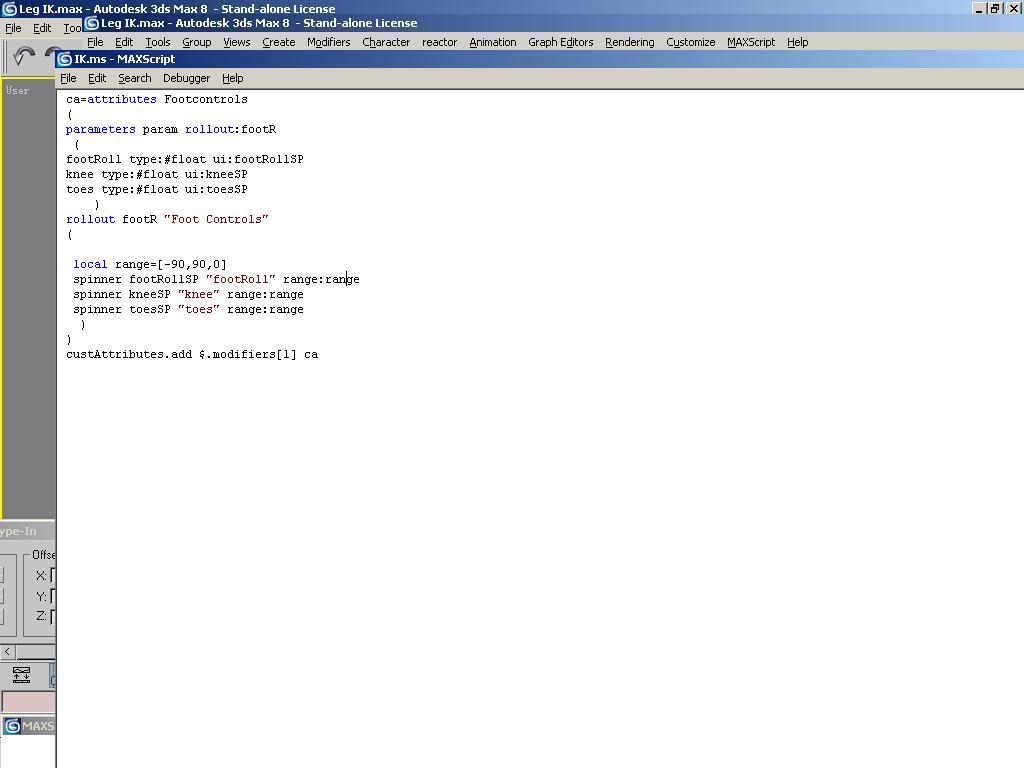Click the 'footRoll type:#float ui:footRollSP' line
Image resolution: width=1024 pixels, height=768 pixels.
tap(185, 159)
